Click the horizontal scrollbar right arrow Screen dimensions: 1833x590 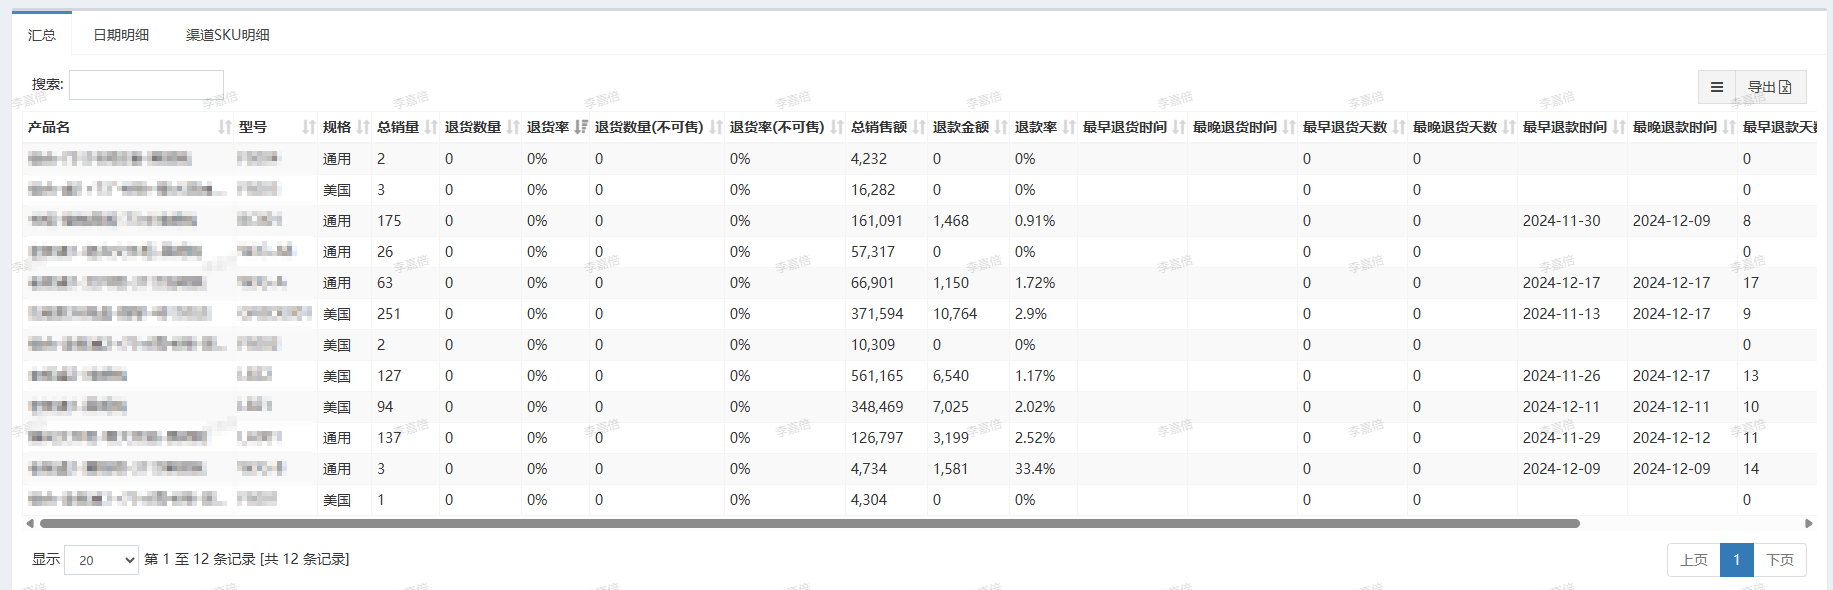click(1808, 523)
